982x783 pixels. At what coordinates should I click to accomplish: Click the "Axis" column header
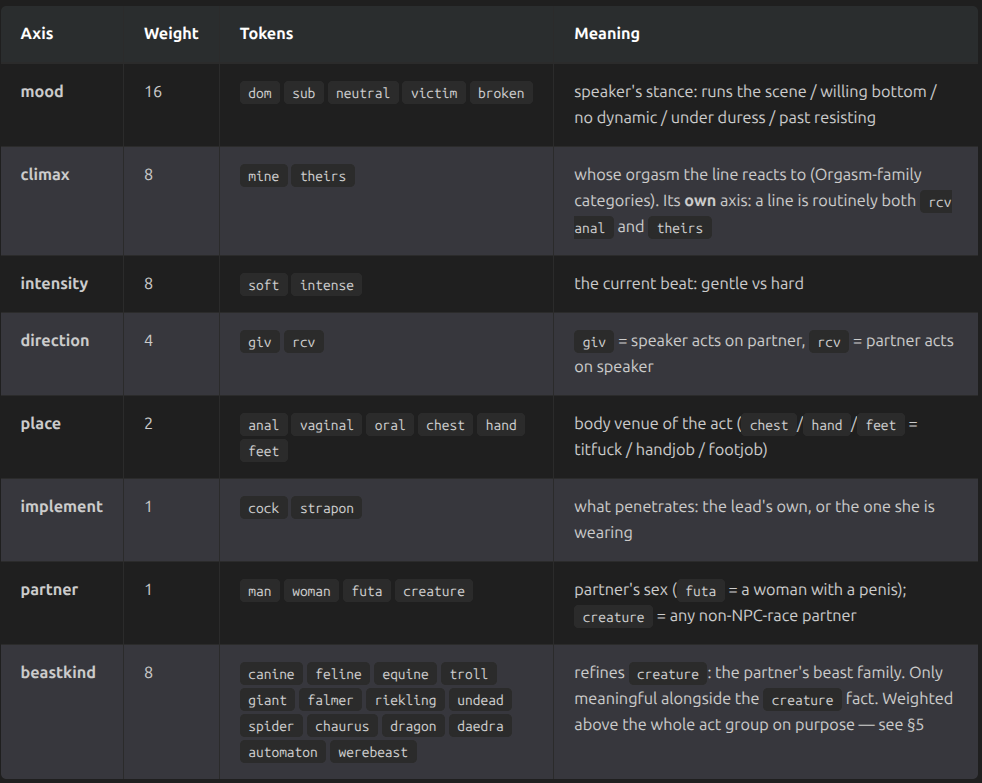pyautogui.click(x=37, y=34)
